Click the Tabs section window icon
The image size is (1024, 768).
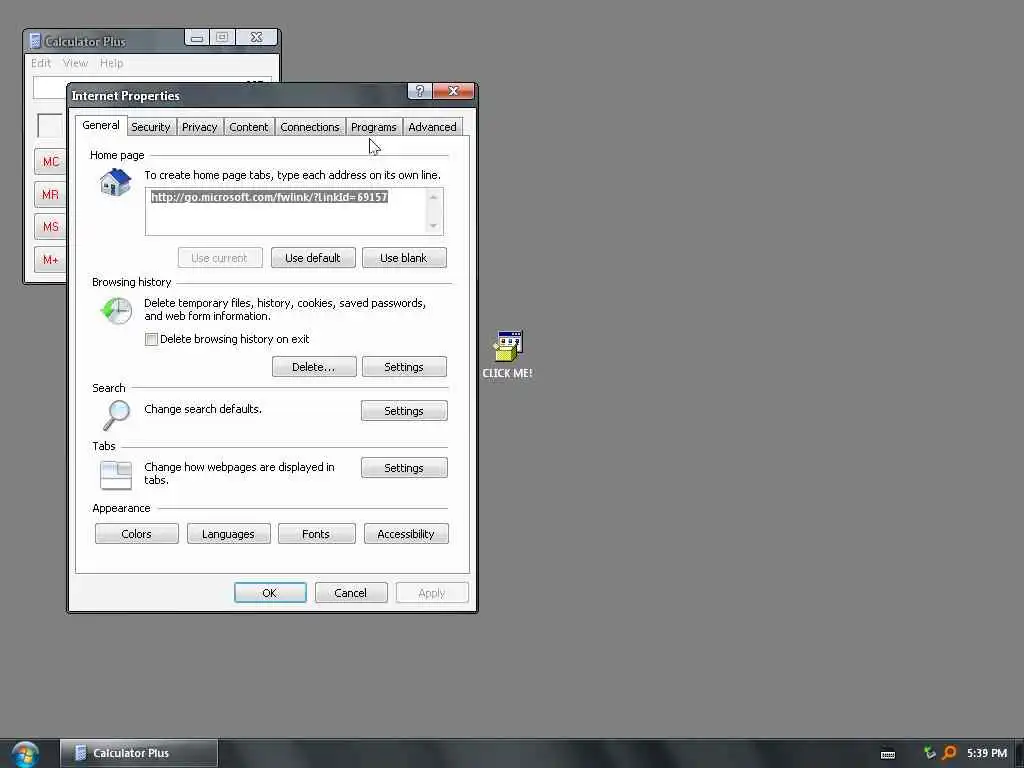116,475
